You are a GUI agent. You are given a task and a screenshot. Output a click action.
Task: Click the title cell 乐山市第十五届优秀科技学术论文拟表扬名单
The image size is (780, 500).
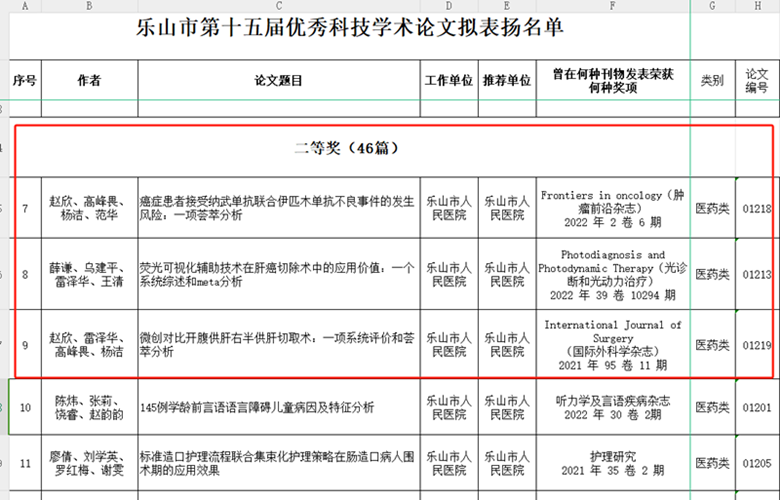(350, 27)
